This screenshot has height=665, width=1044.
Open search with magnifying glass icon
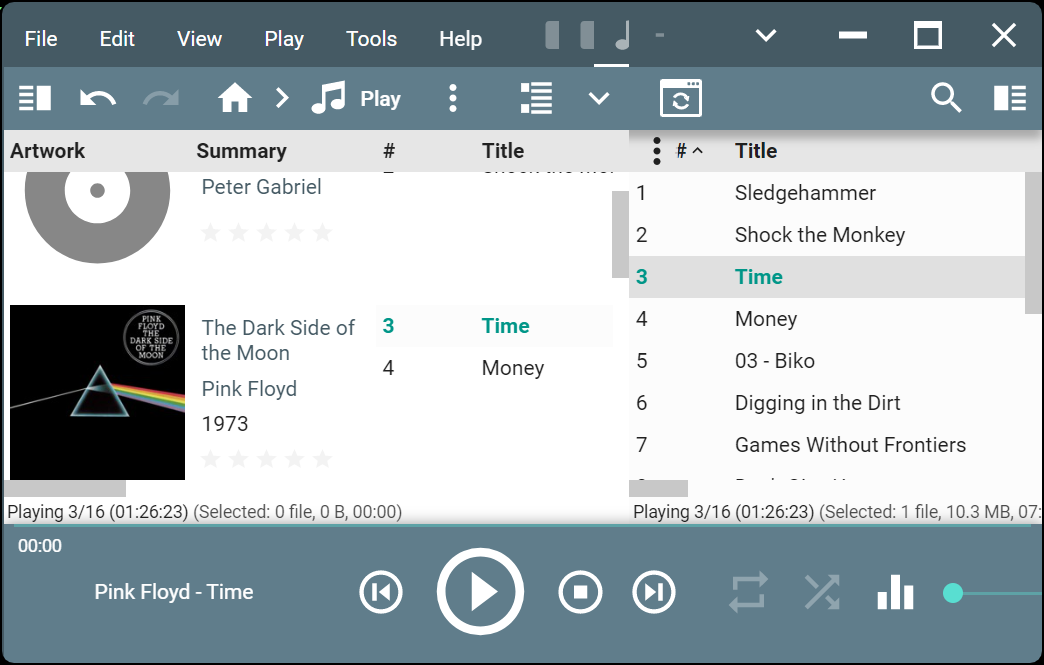[945, 98]
